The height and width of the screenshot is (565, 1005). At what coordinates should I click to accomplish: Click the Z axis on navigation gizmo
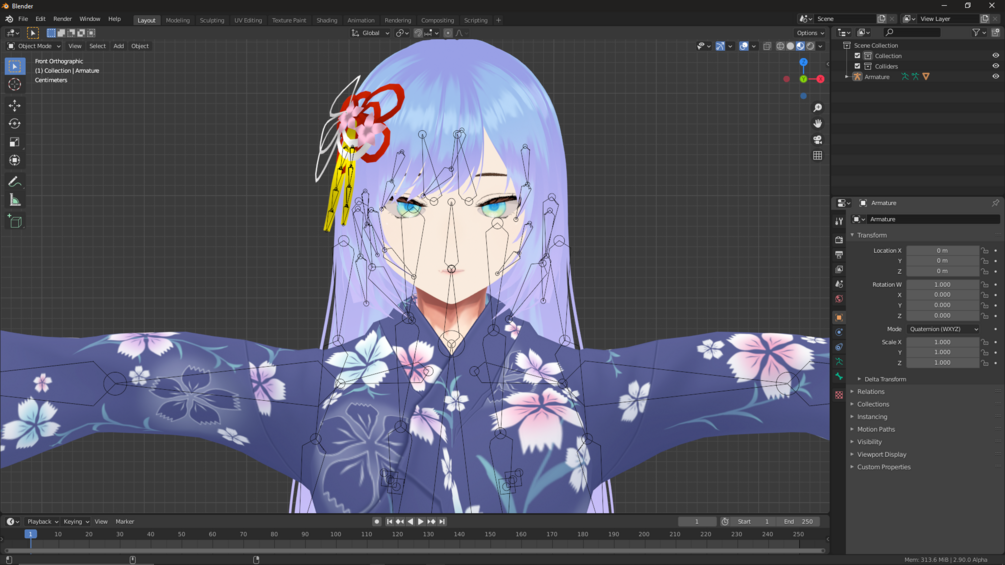[x=803, y=62]
